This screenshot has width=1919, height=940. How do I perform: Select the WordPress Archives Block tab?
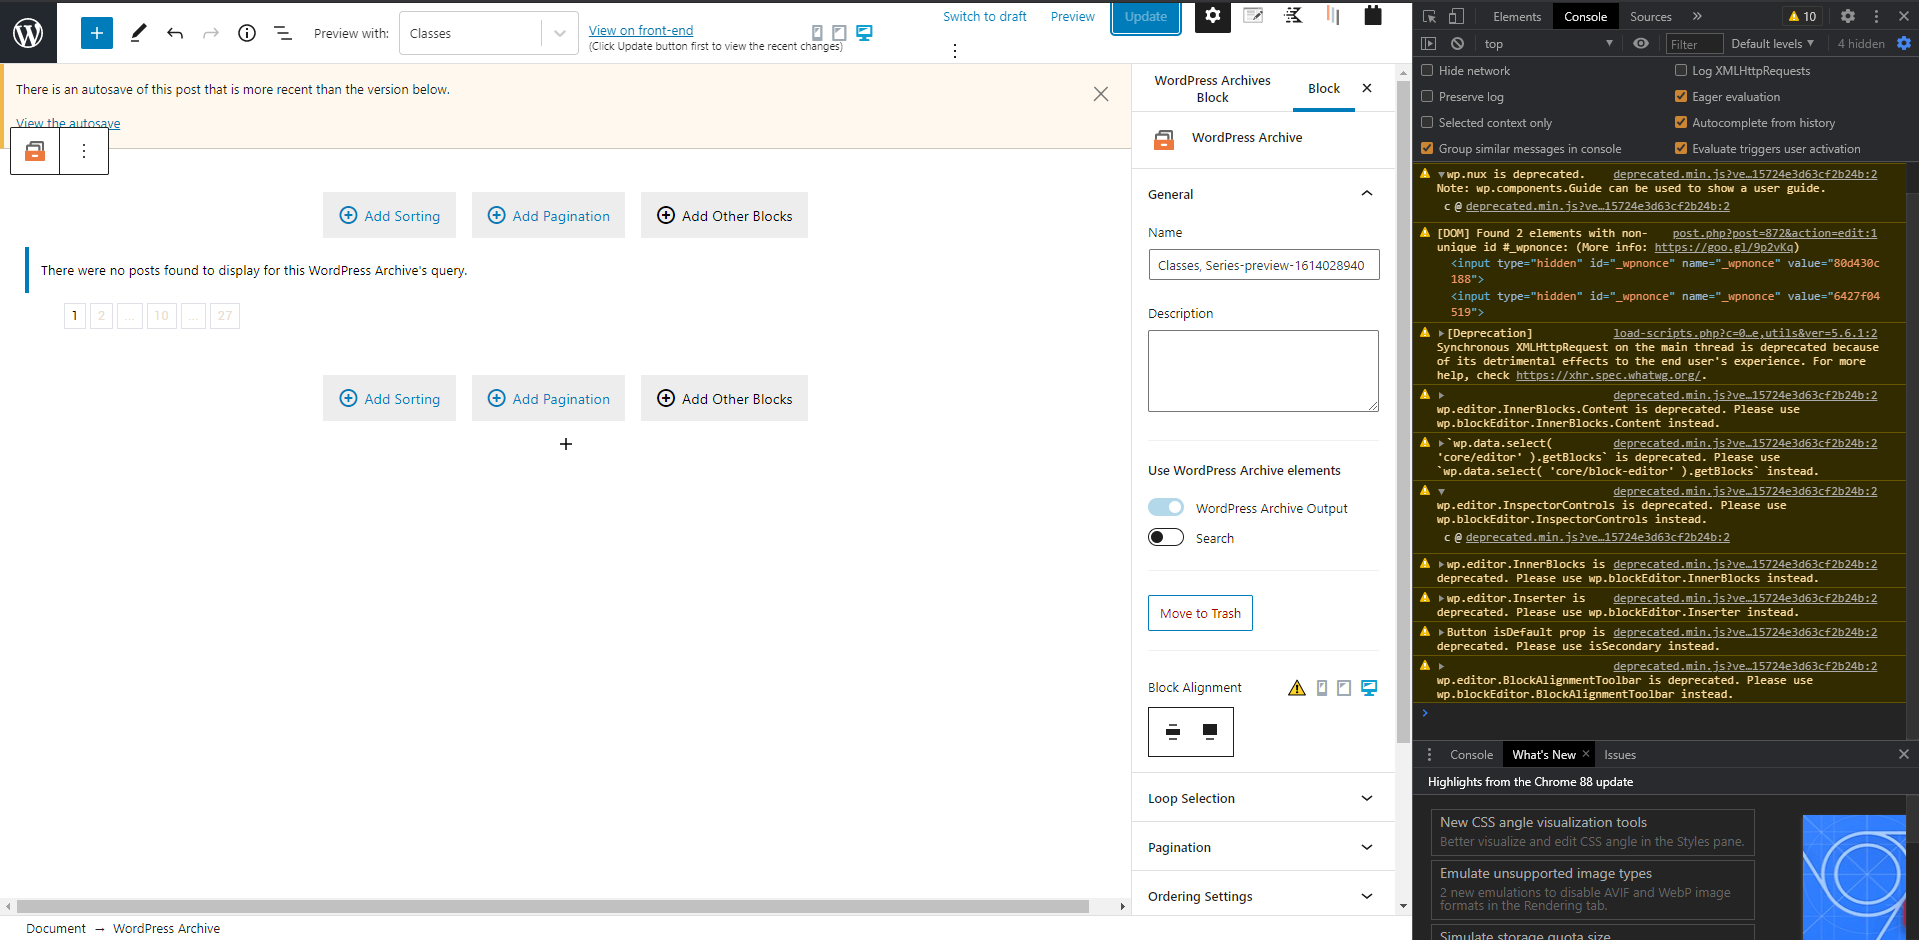[x=1212, y=89]
